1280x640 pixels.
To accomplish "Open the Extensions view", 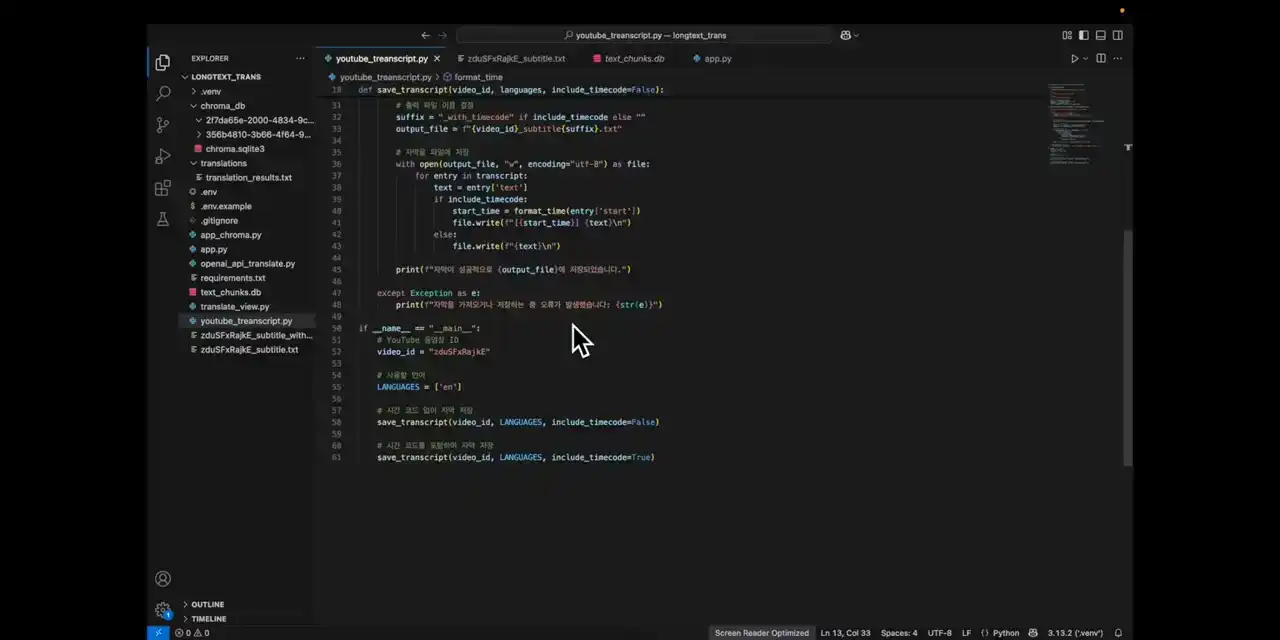I will click(163, 188).
